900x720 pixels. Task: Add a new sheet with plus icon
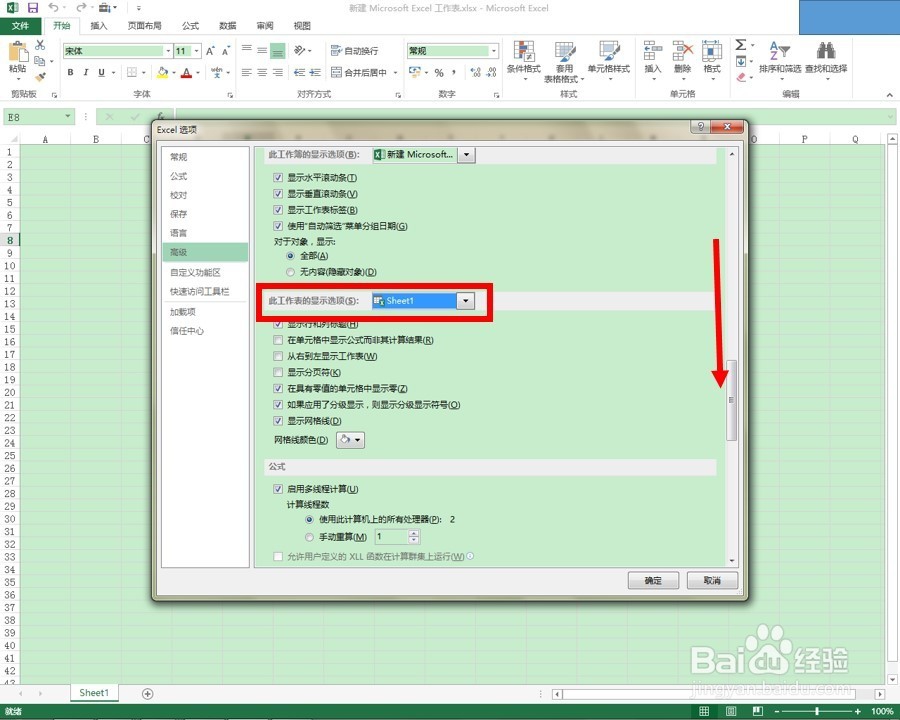coord(148,694)
